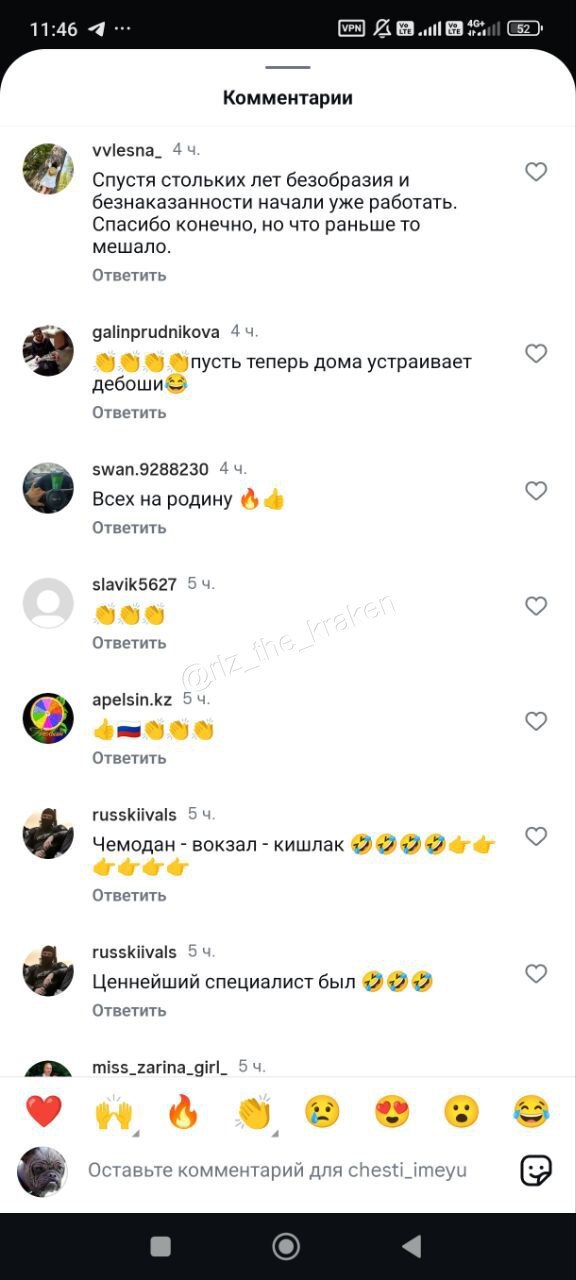The height and width of the screenshot is (1280, 576).
Task: Focus the Оставьте комментарий input field
Action: pyautogui.click(x=277, y=1170)
